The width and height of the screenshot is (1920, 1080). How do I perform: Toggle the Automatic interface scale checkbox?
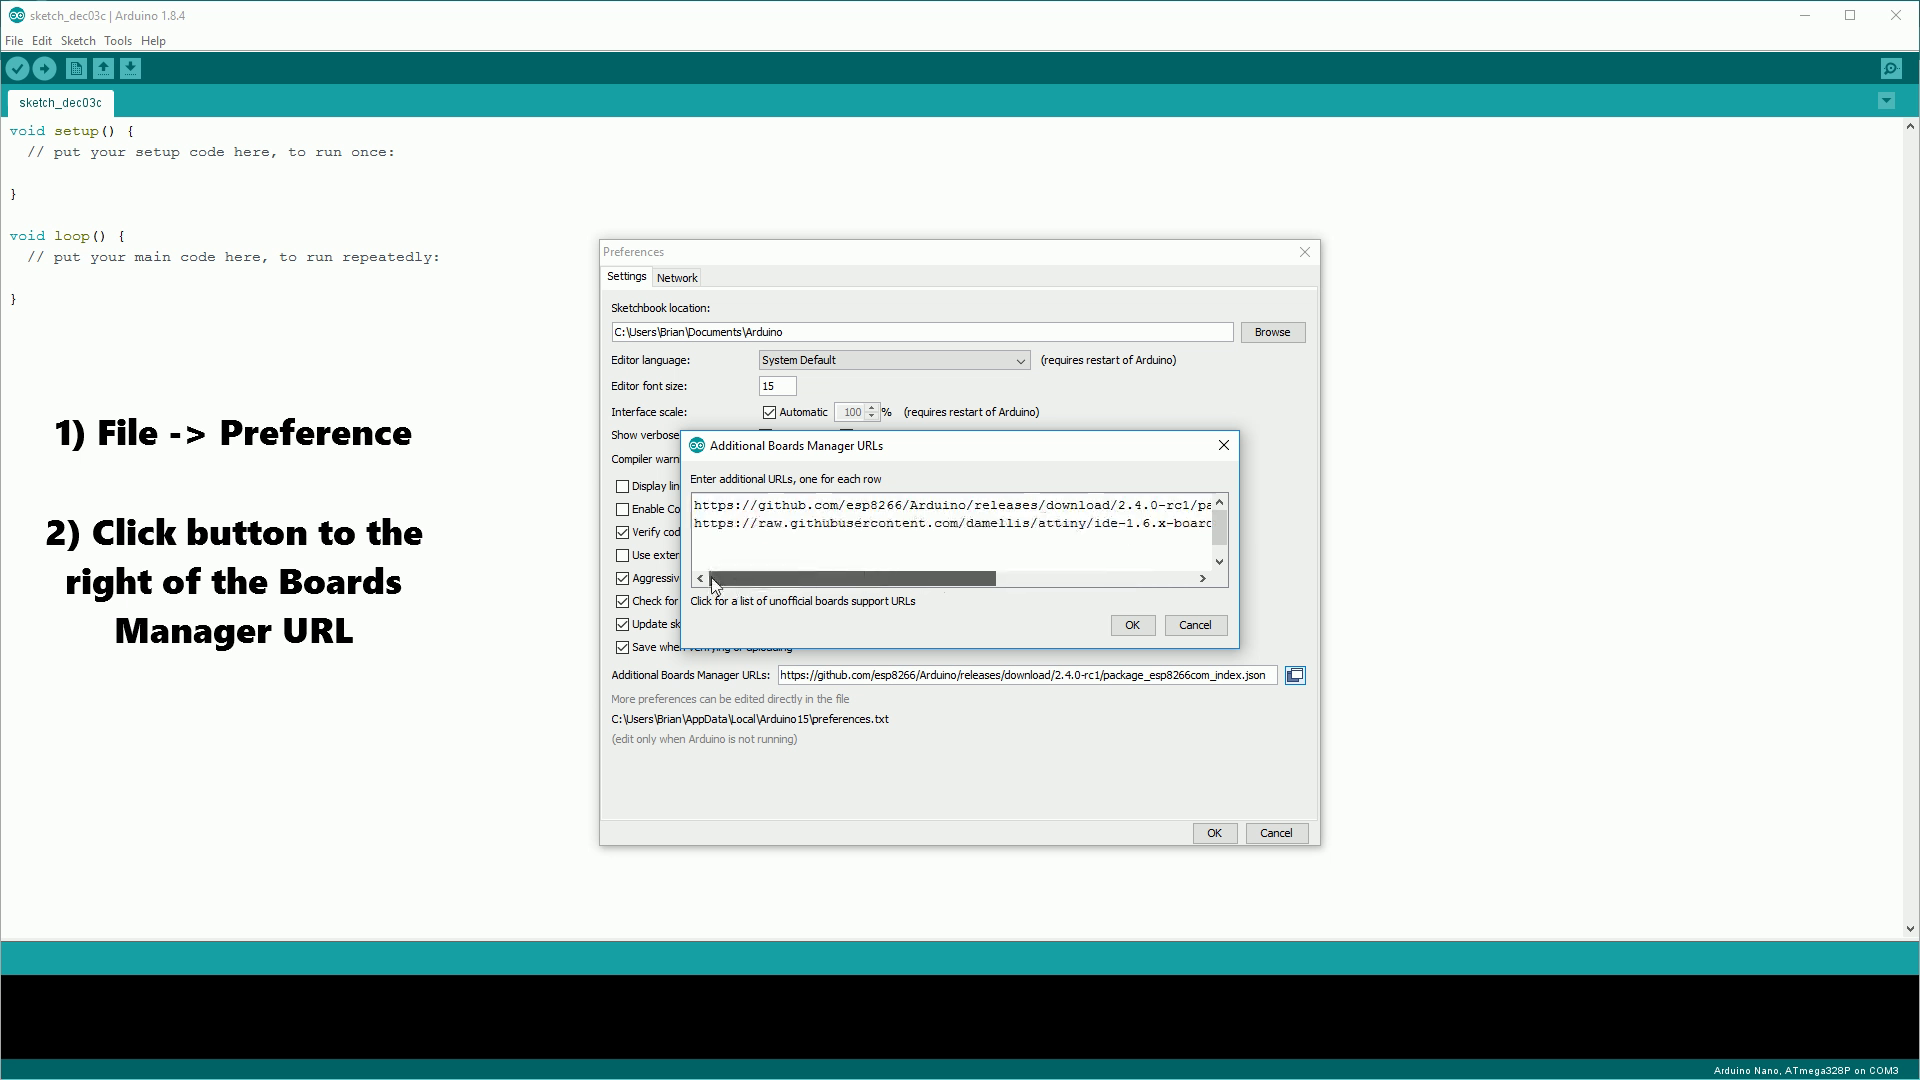pos(769,412)
